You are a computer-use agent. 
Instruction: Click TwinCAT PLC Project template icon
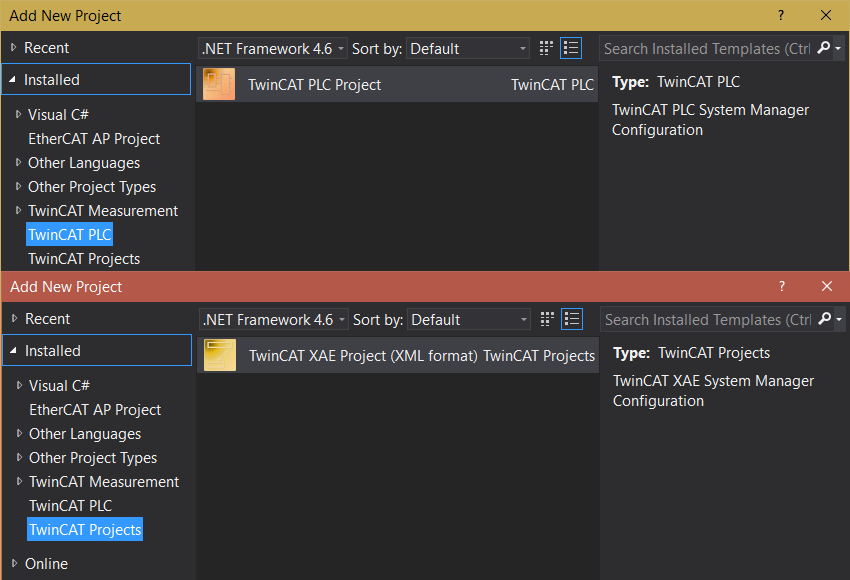(218, 85)
